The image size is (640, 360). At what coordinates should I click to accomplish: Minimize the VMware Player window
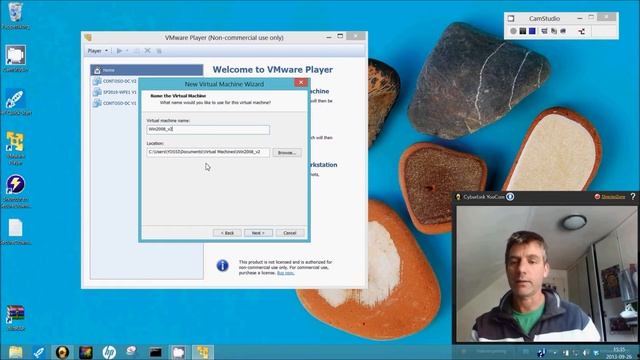[x=329, y=37]
